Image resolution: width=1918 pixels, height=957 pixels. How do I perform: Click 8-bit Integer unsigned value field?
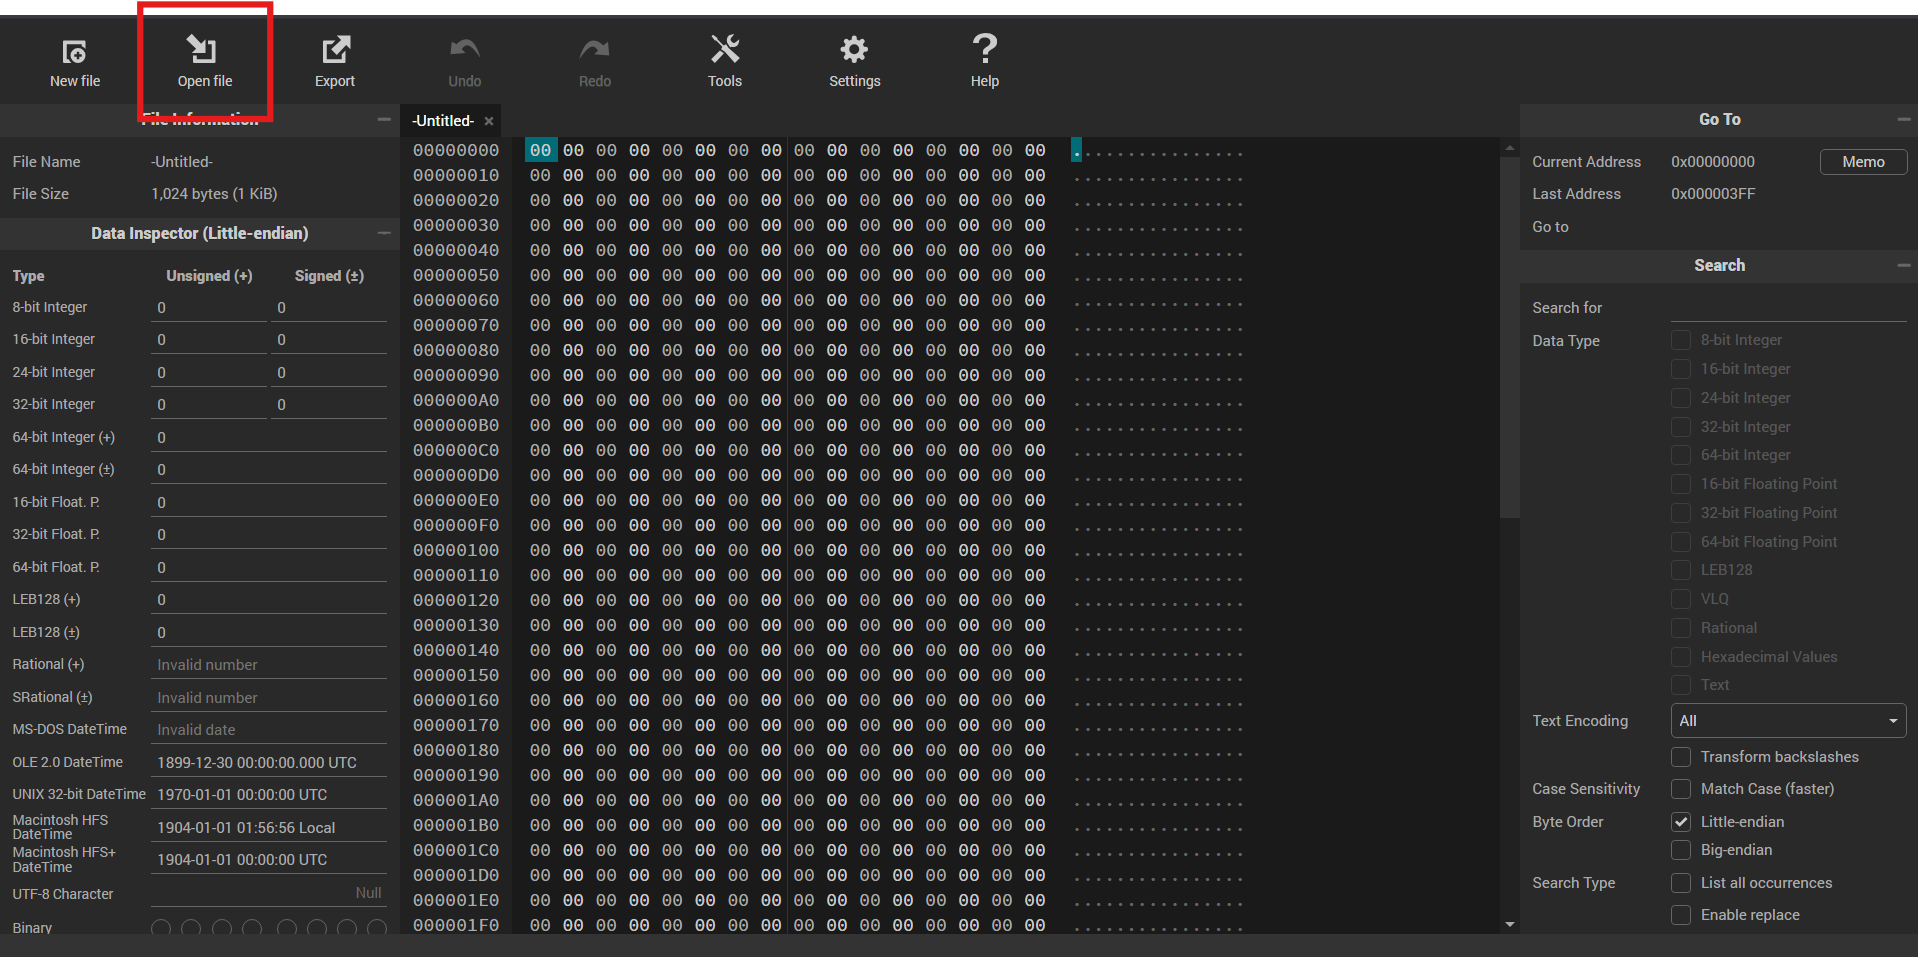pos(208,308)
